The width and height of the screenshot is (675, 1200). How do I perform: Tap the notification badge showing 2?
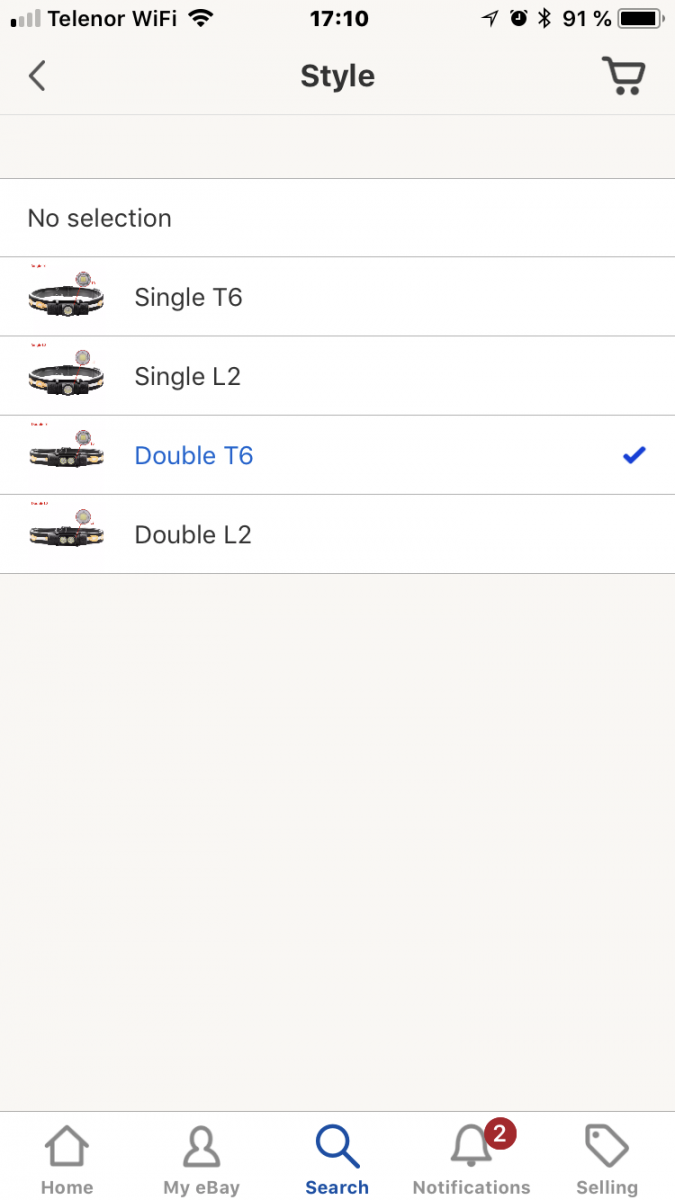[x=499, y=1134]
